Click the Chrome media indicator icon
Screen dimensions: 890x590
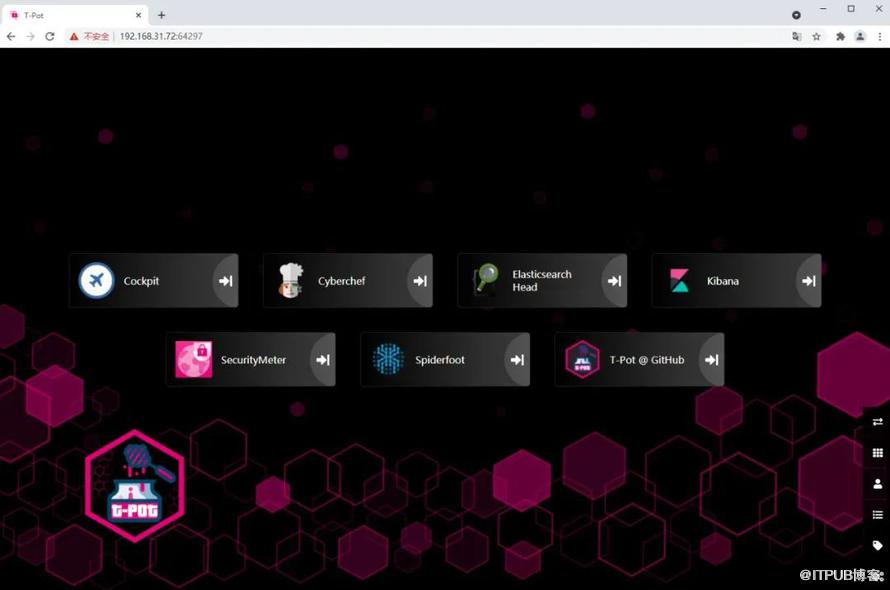pos(796,15)
